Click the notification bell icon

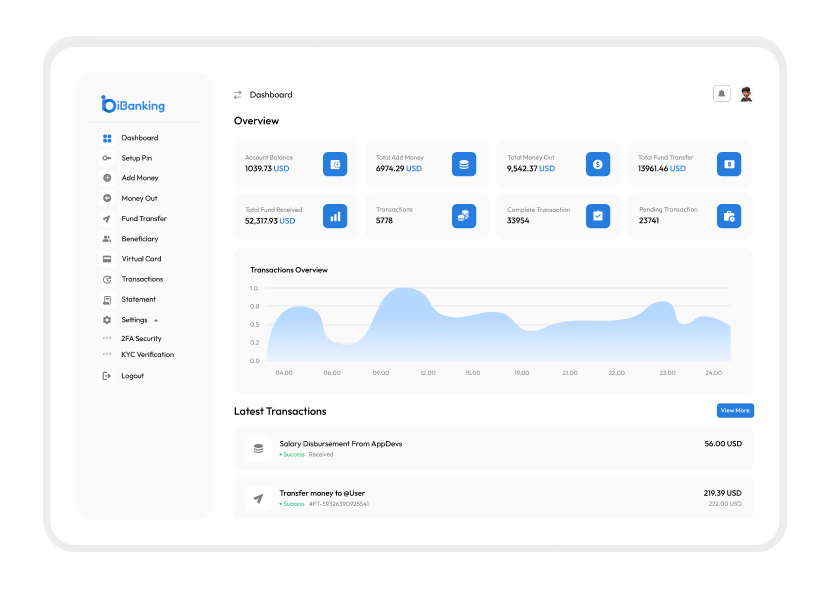(721, 94)
